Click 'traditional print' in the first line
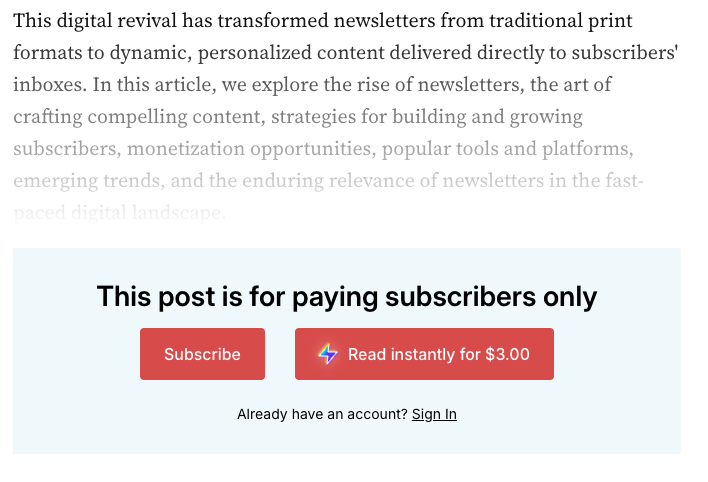Screen dimensions: 708x482 [561, 21]
